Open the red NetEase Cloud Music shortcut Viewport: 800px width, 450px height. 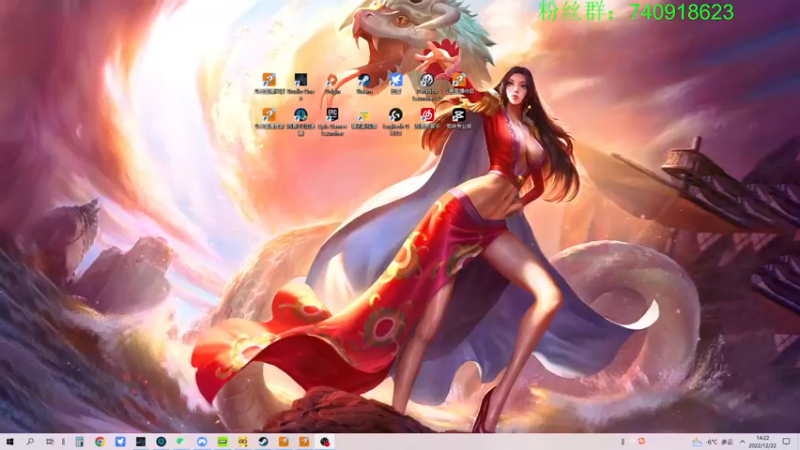tap(427, 118)
